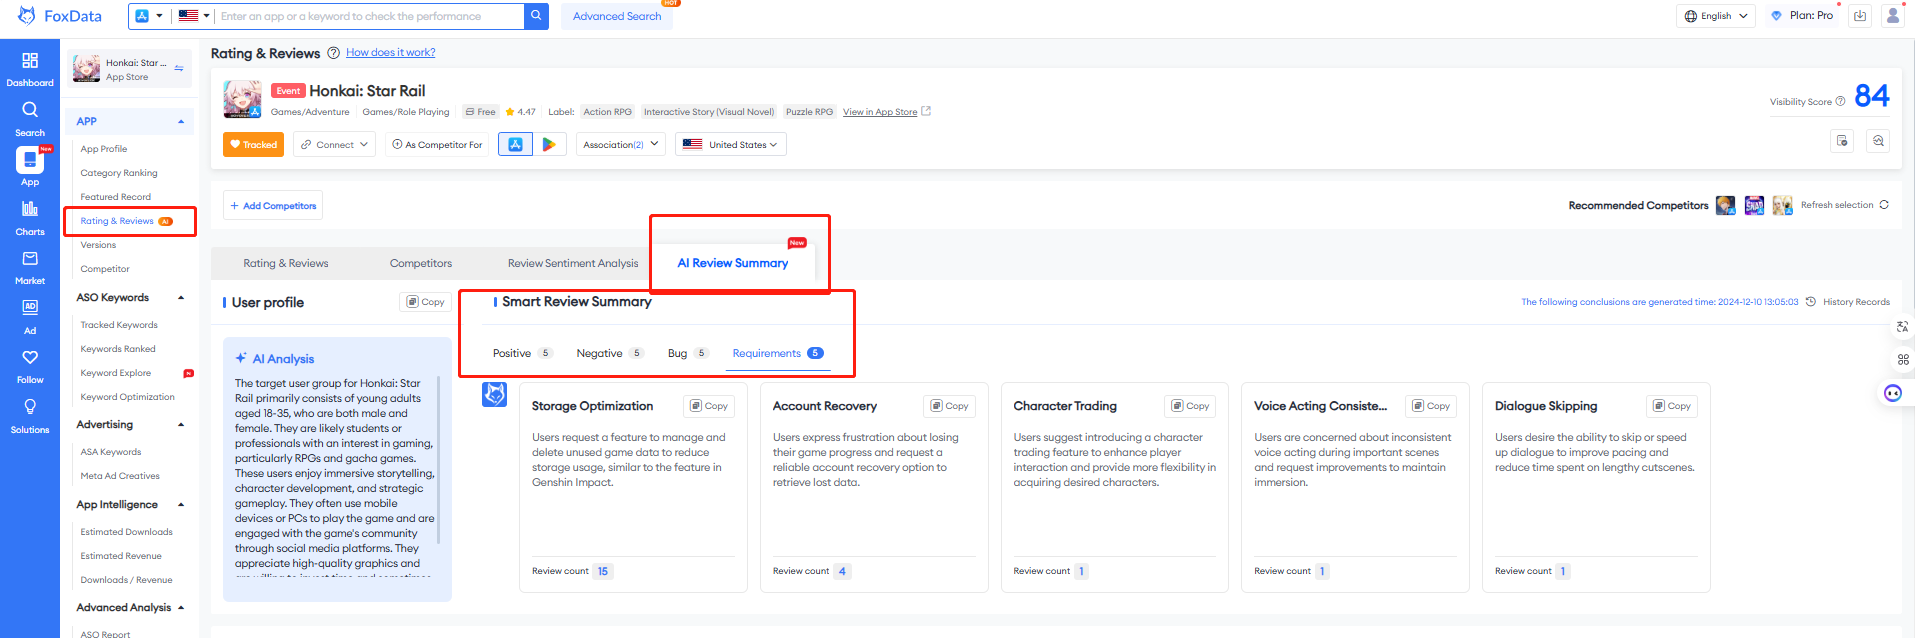This screenshot has height=638, width=1915.
Task: Collapse the APP sidebar section
Action: coord(181,122)
